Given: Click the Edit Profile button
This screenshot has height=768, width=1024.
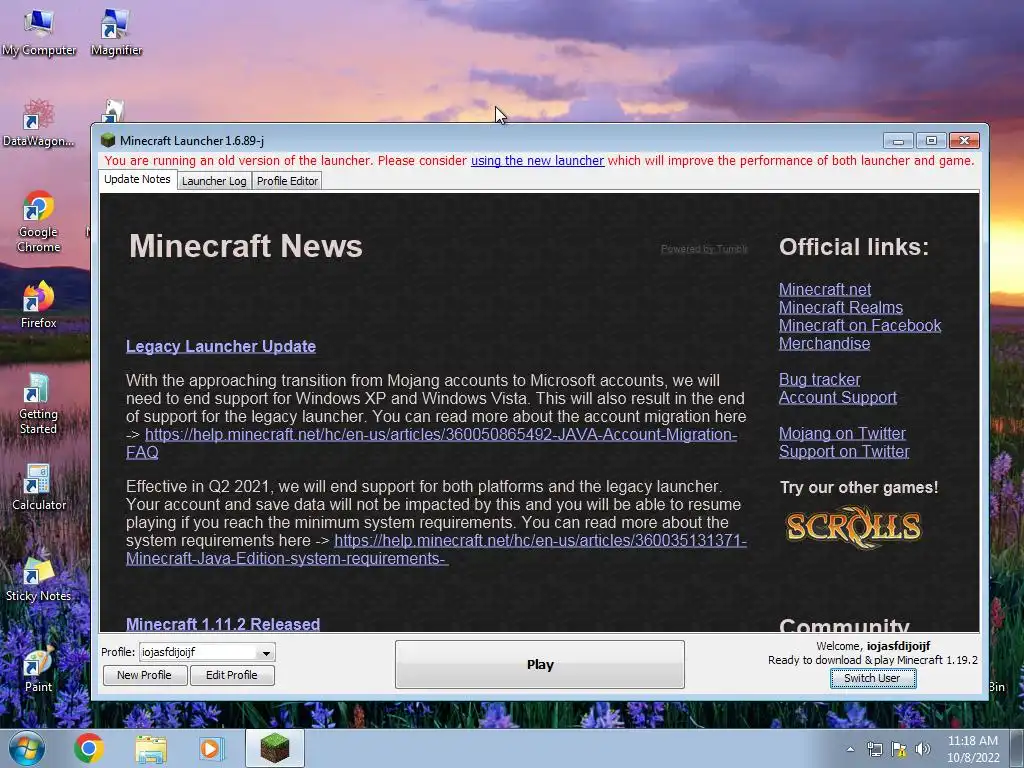Looking at the screenshot, I should click(232, 675).
